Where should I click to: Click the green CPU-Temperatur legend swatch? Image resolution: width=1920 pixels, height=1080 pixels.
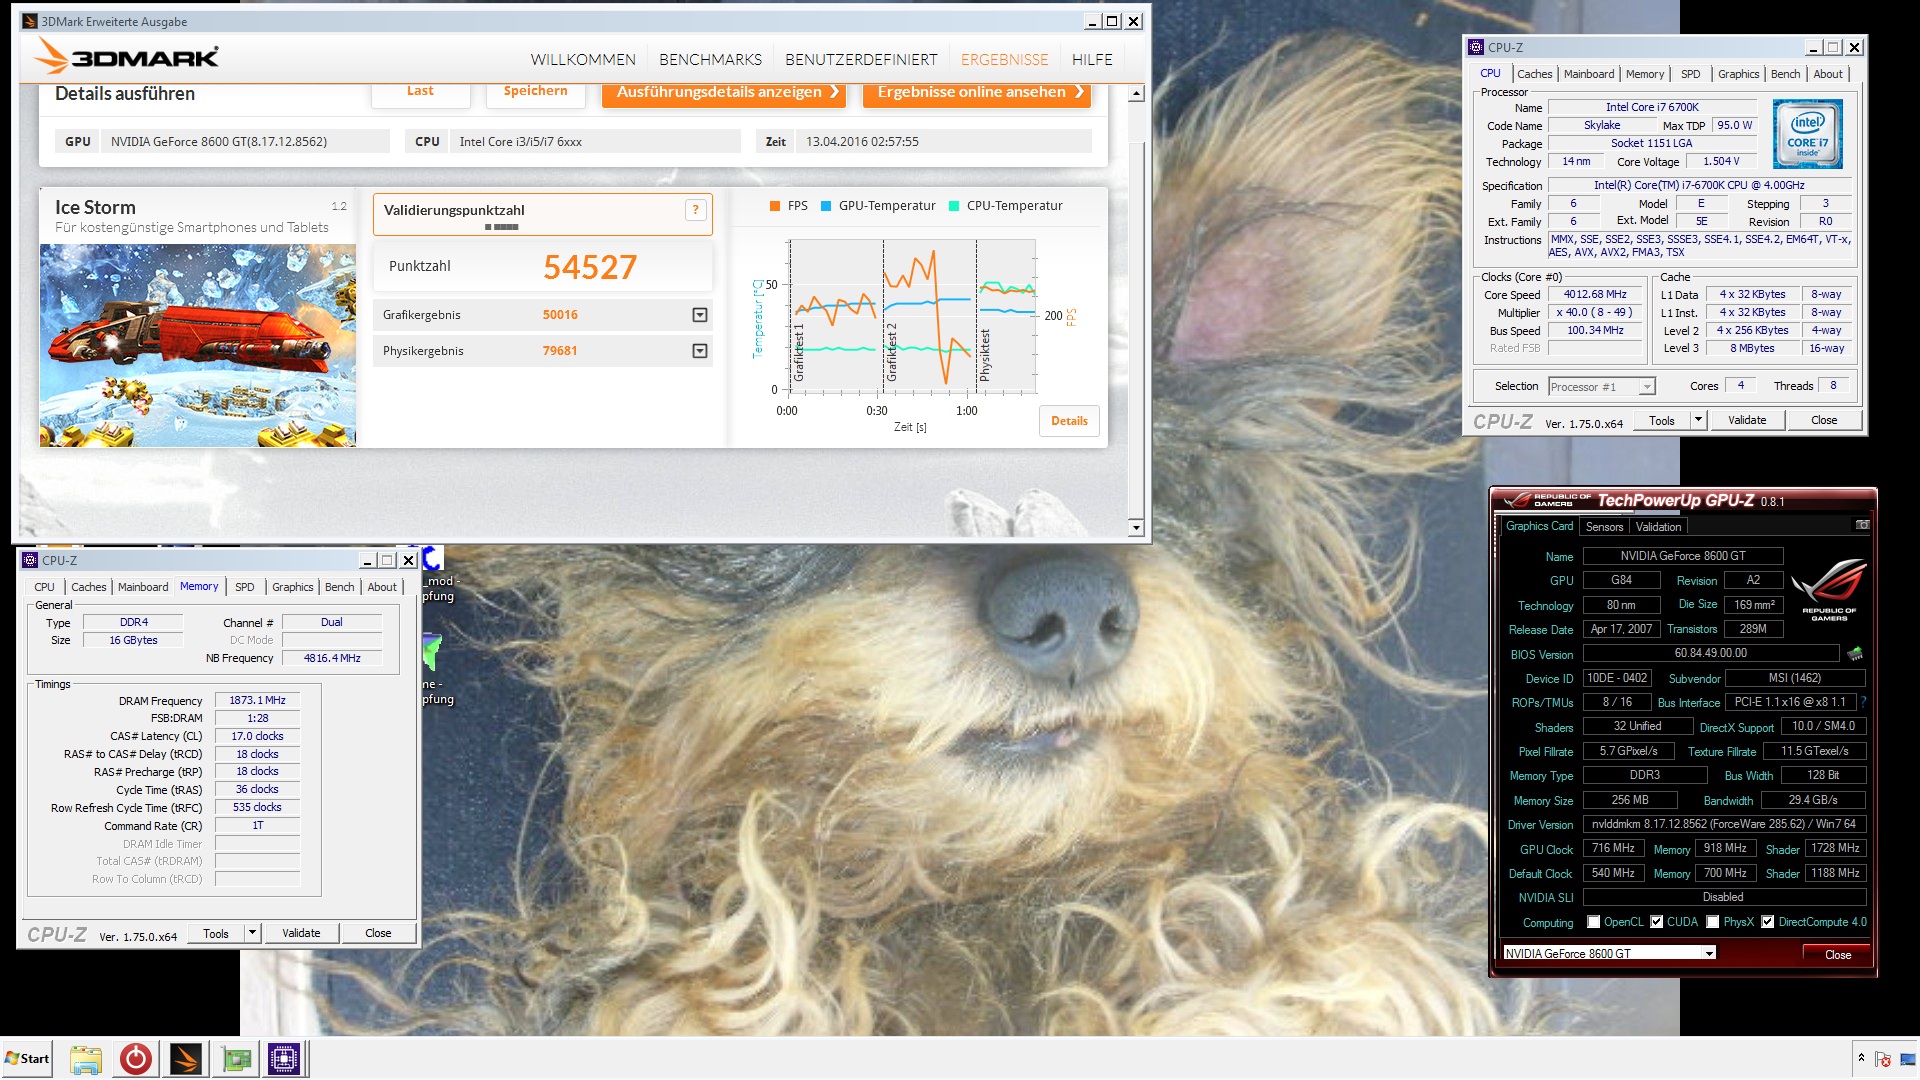[954, 206]
